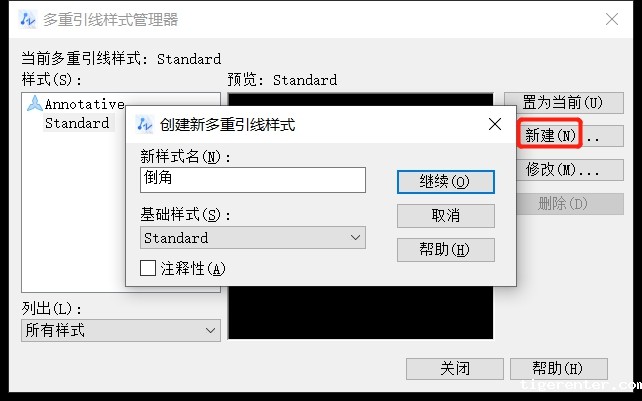Click the 修改(M)... button
The width and height of the screenshot is (642, 401).
pyautogui.click(x=564, y=170)
